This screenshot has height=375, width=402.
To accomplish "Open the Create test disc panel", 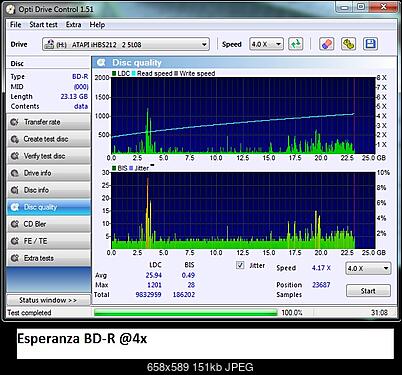I will tap(49, 139).
